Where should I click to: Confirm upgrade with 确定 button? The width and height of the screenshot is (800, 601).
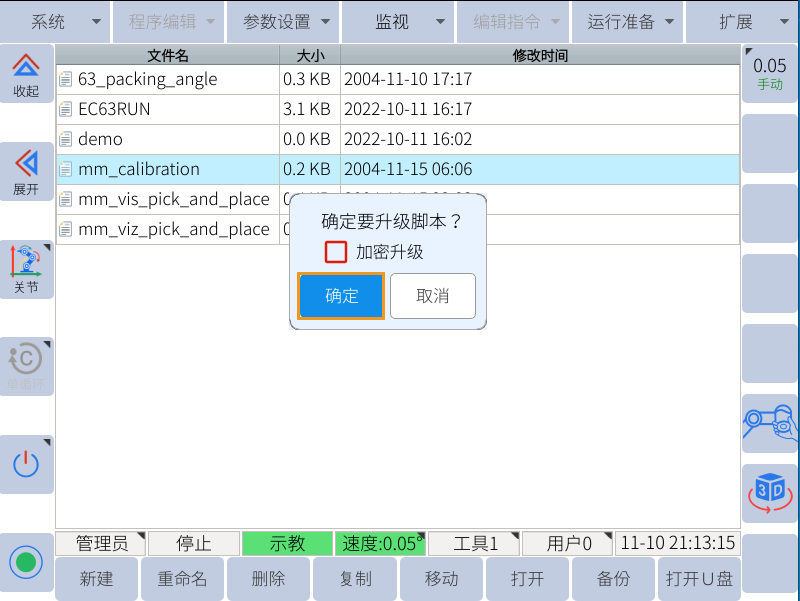[x=341, y=296]
